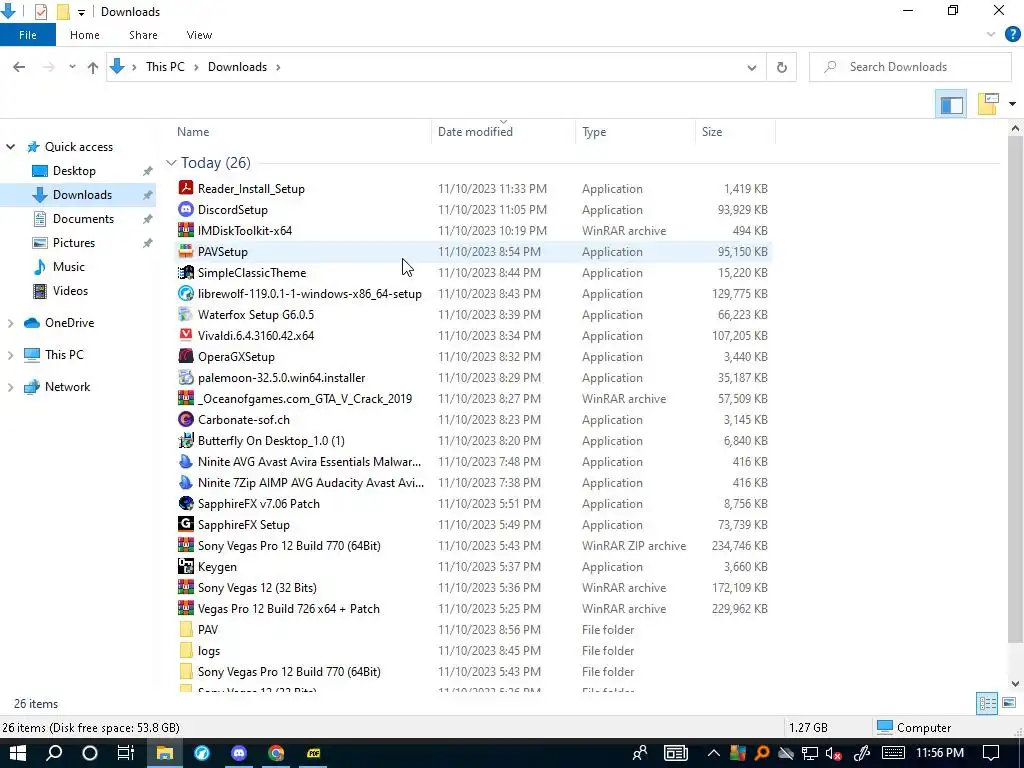The width and height of the screenshot is (1024, 768).
Task: Click the Carbonate-sof.ch file icon
Action: (x=186, y=419)
